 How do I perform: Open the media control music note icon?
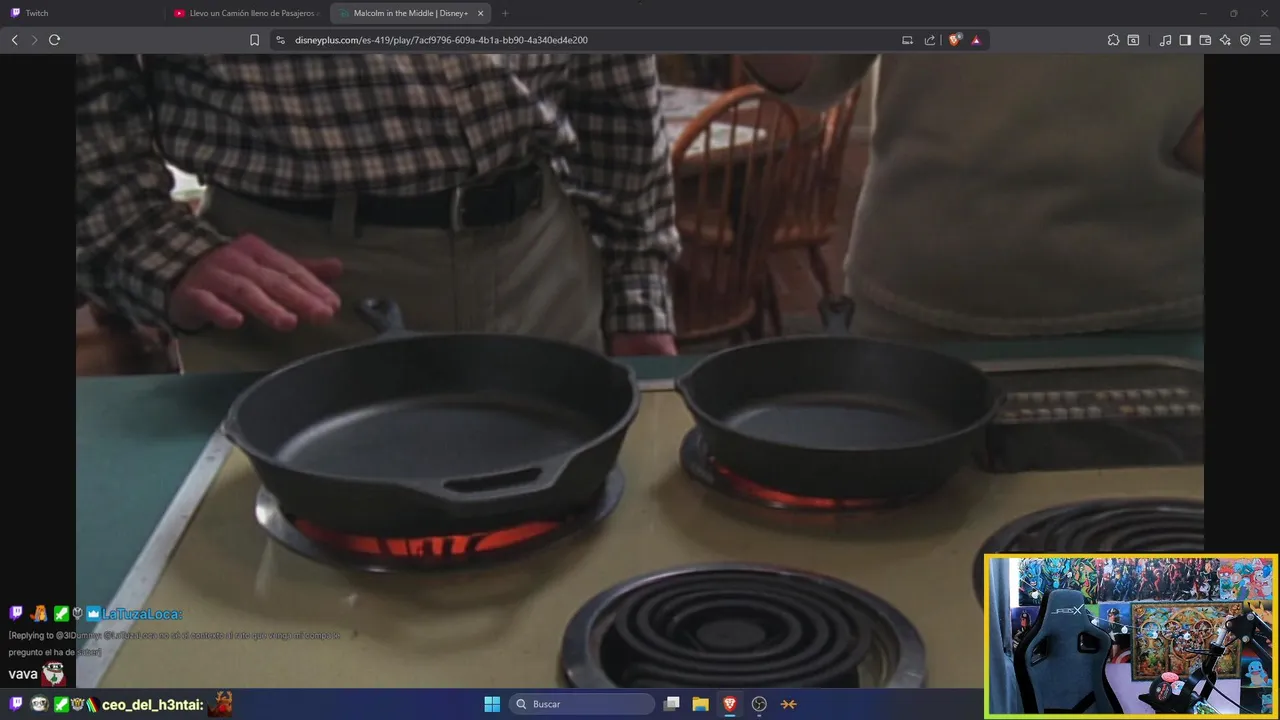tap(1165, 40)
